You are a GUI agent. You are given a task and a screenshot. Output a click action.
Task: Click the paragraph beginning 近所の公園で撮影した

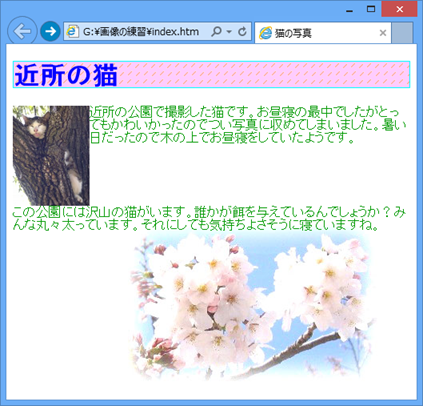click(x=248, y=125)
